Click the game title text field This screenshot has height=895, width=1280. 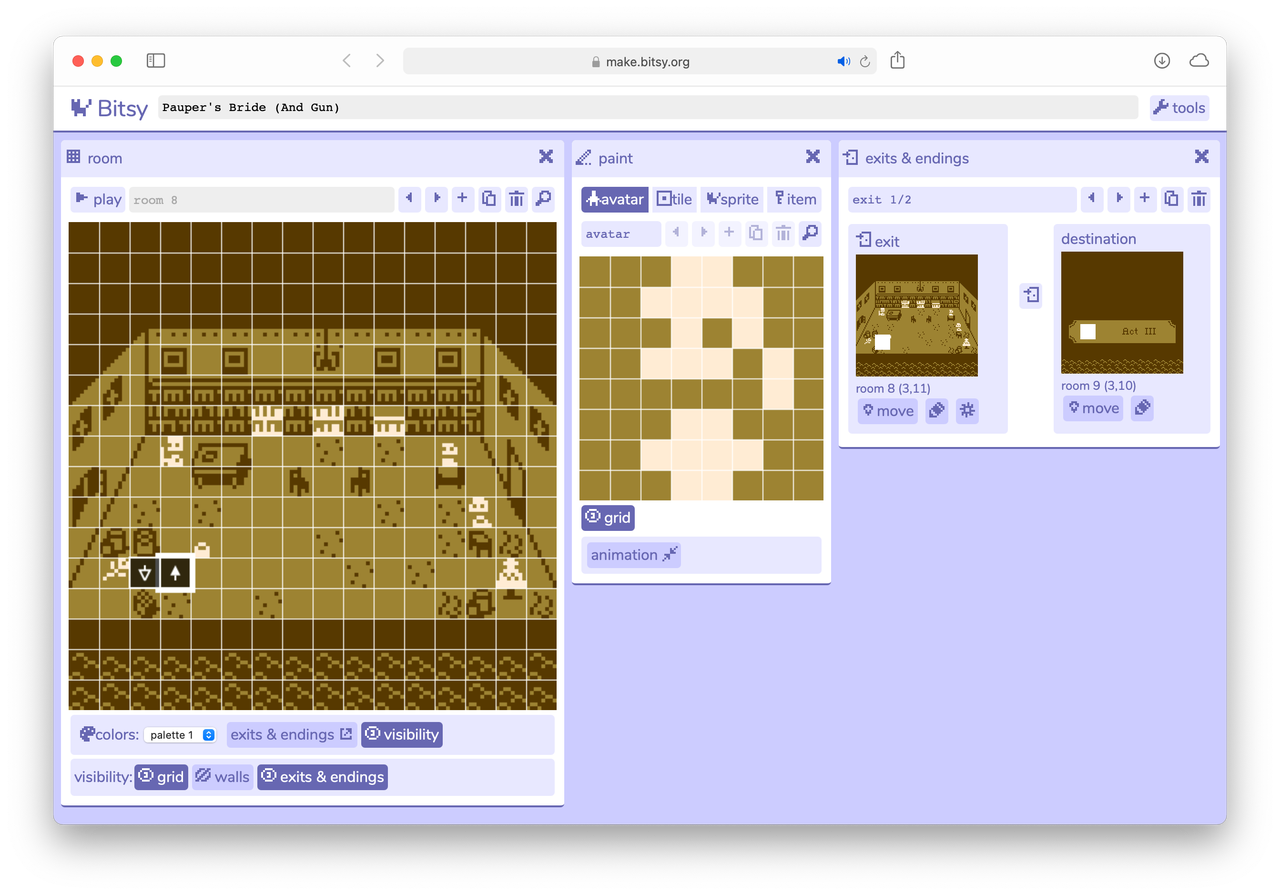click(647, 108)
